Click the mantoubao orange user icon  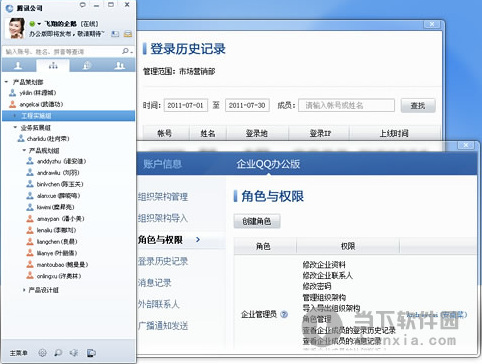click(x=30, y=264)
